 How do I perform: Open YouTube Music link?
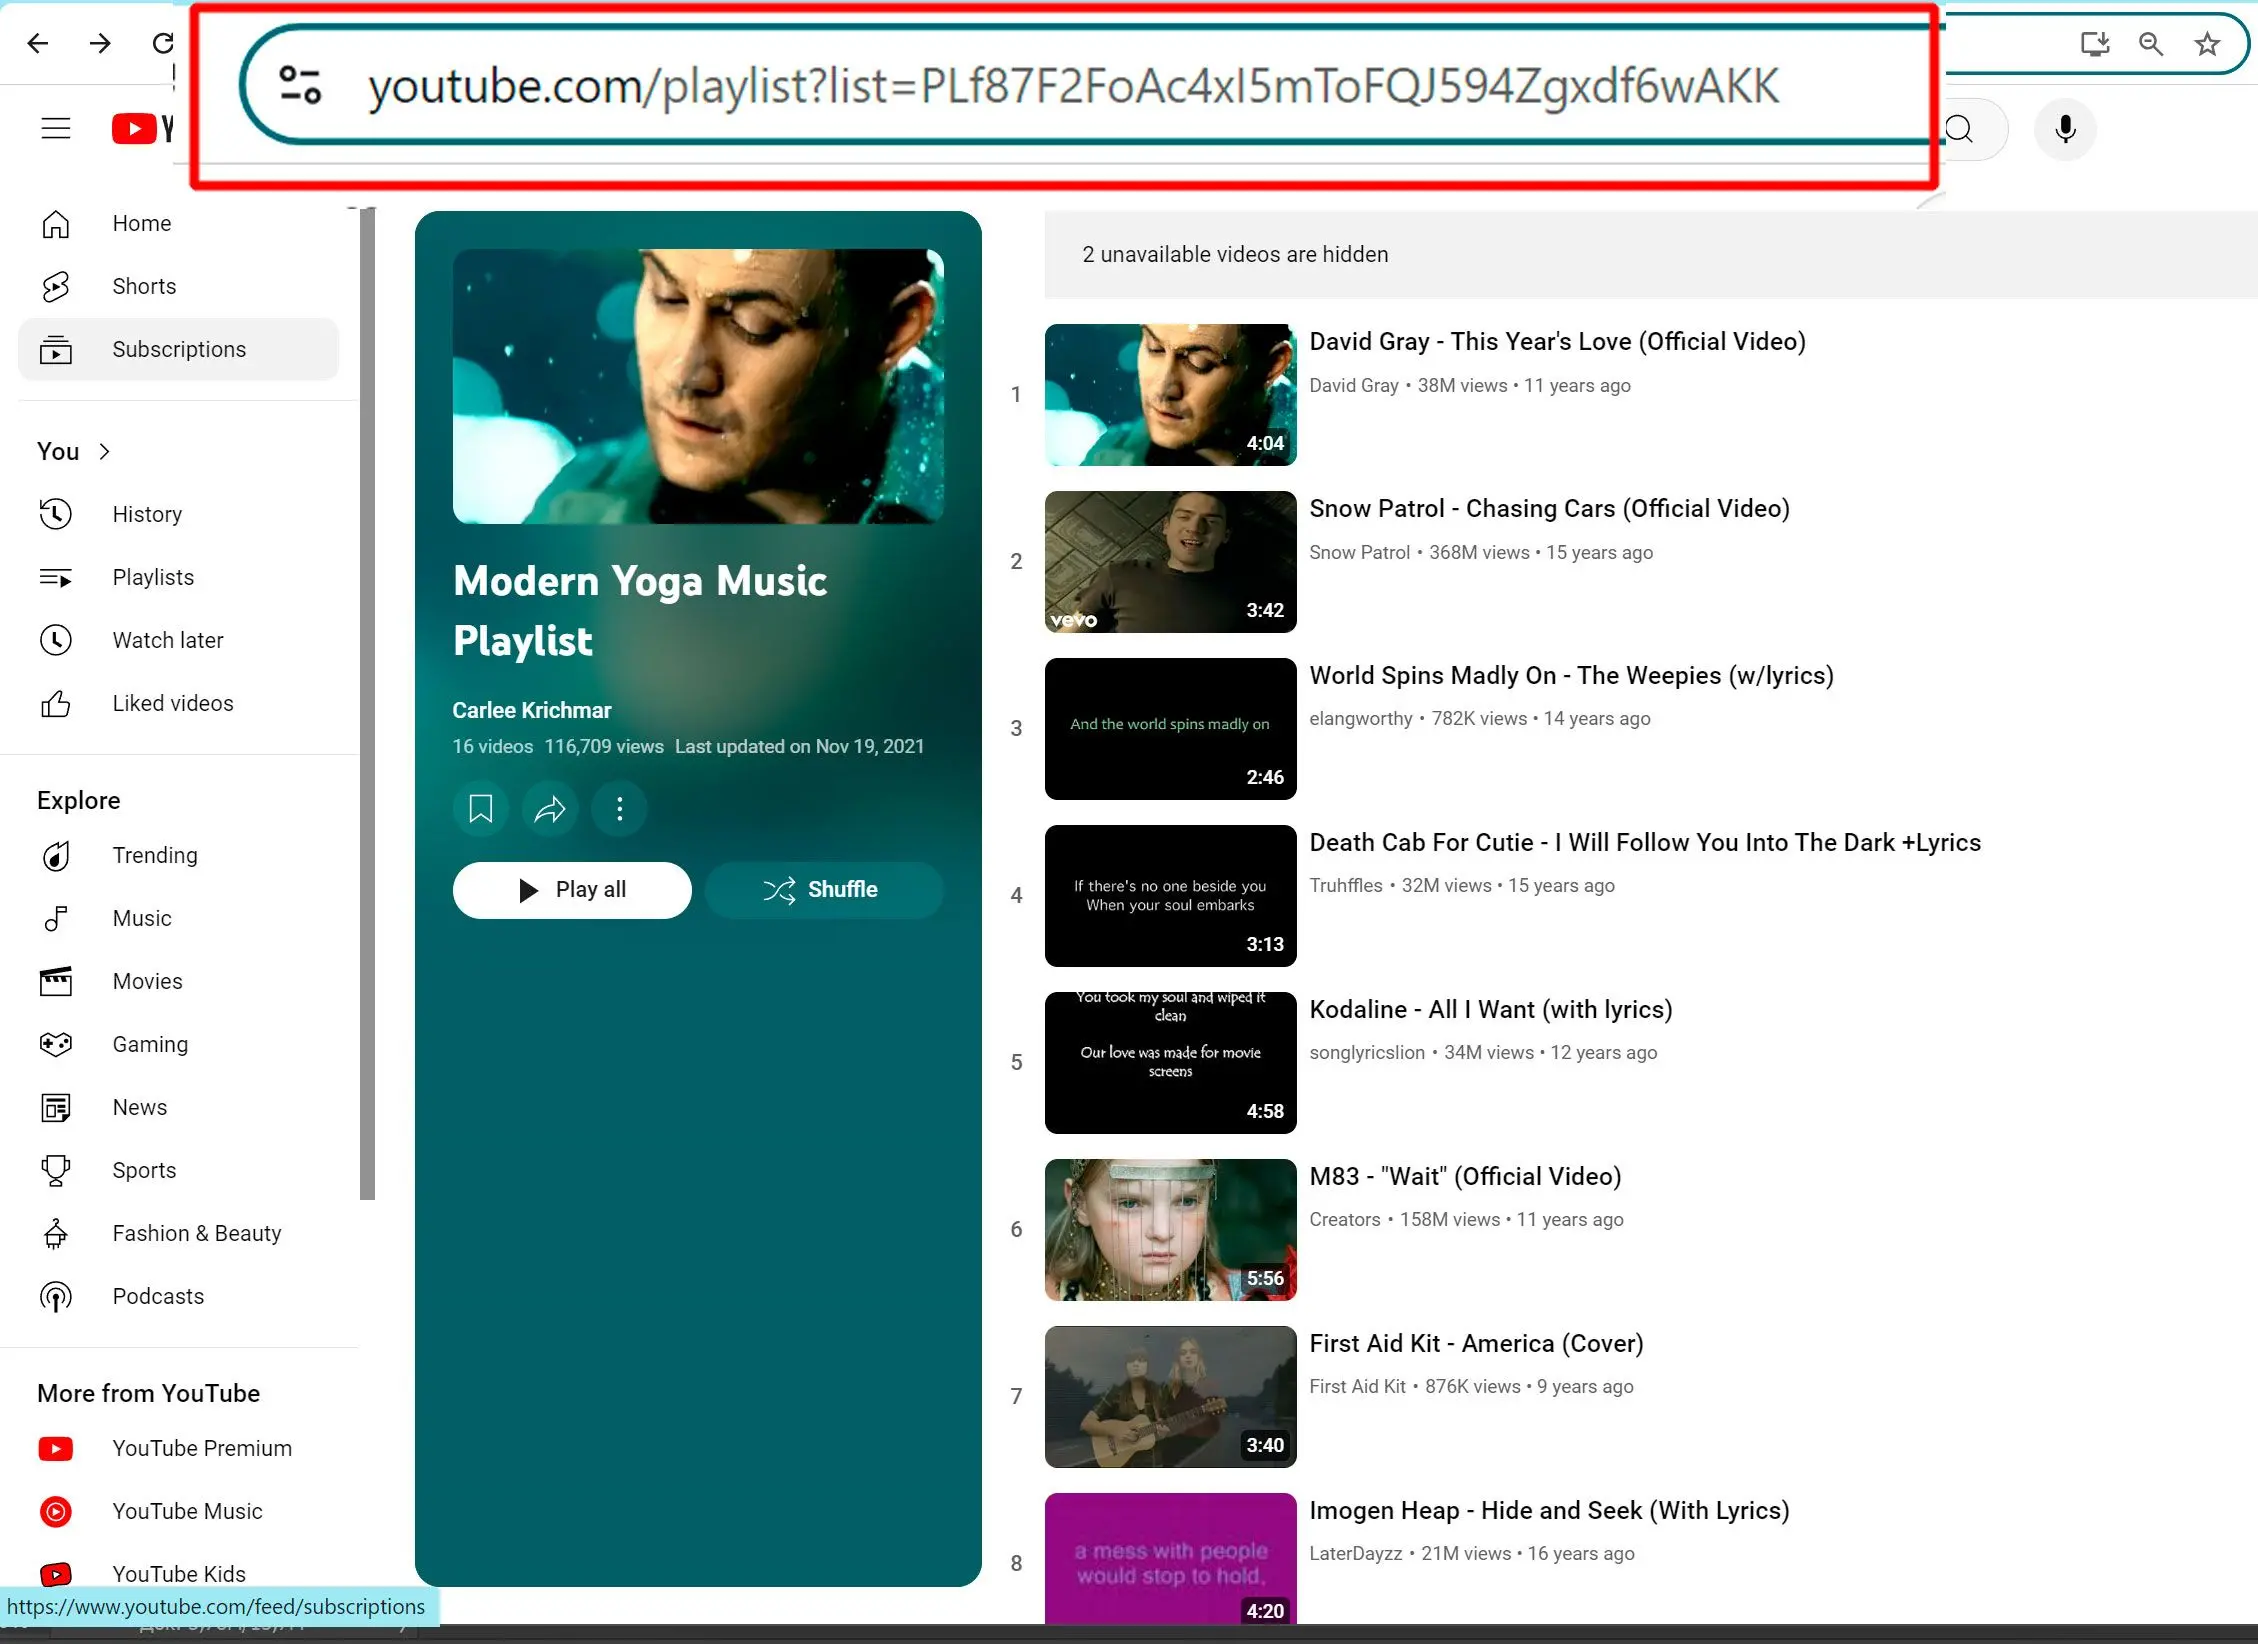pyautogui.click(x=179, y=1511)
